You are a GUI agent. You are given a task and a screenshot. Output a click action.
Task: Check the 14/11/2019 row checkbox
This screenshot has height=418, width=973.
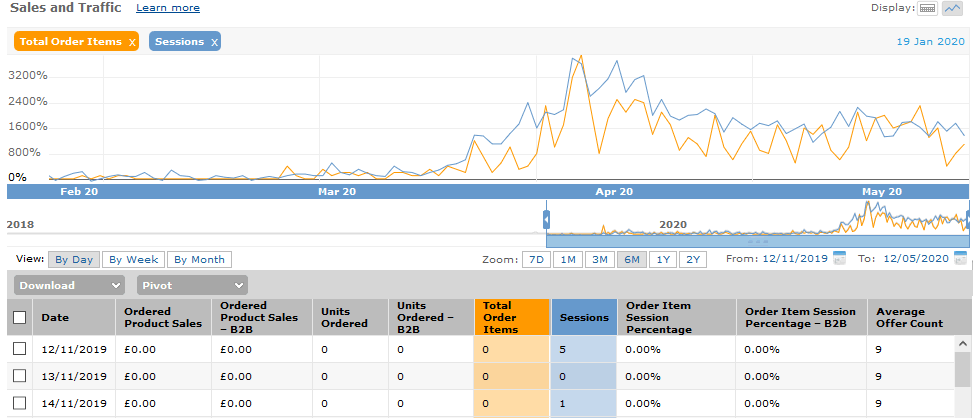pos(19,403)
